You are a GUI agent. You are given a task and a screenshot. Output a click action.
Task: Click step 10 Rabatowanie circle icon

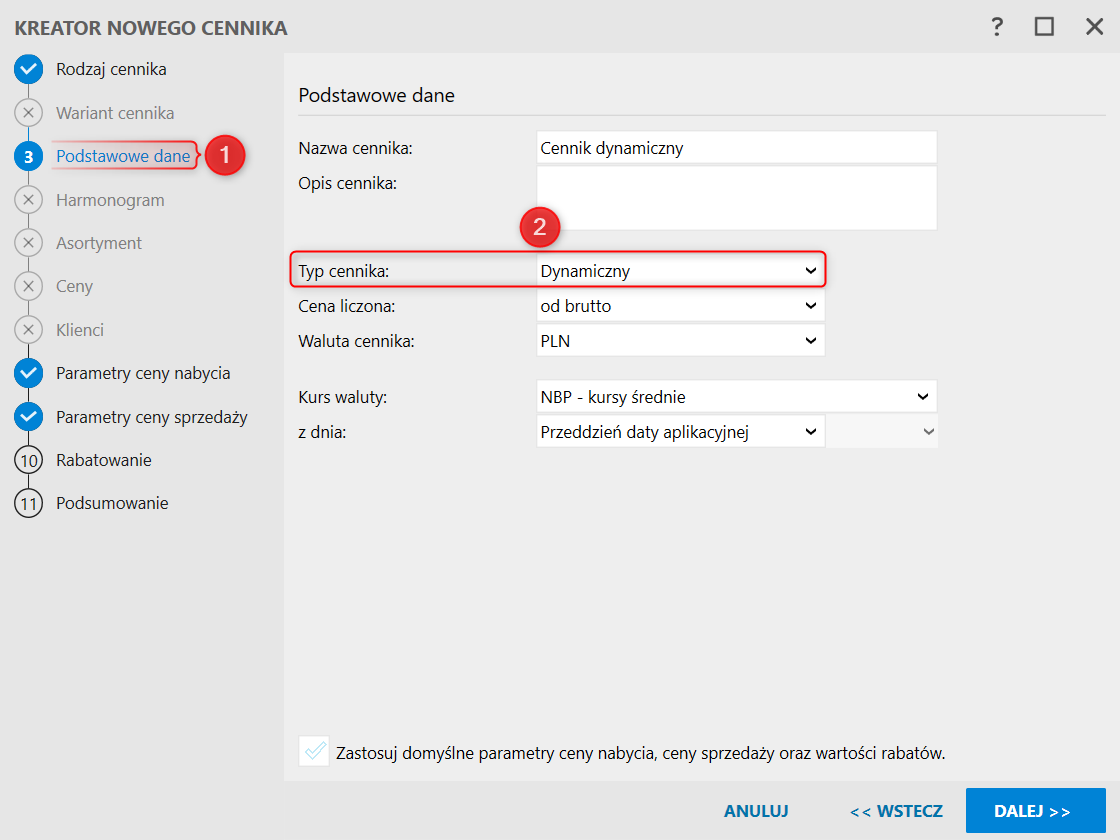click(x=29, y=460)
